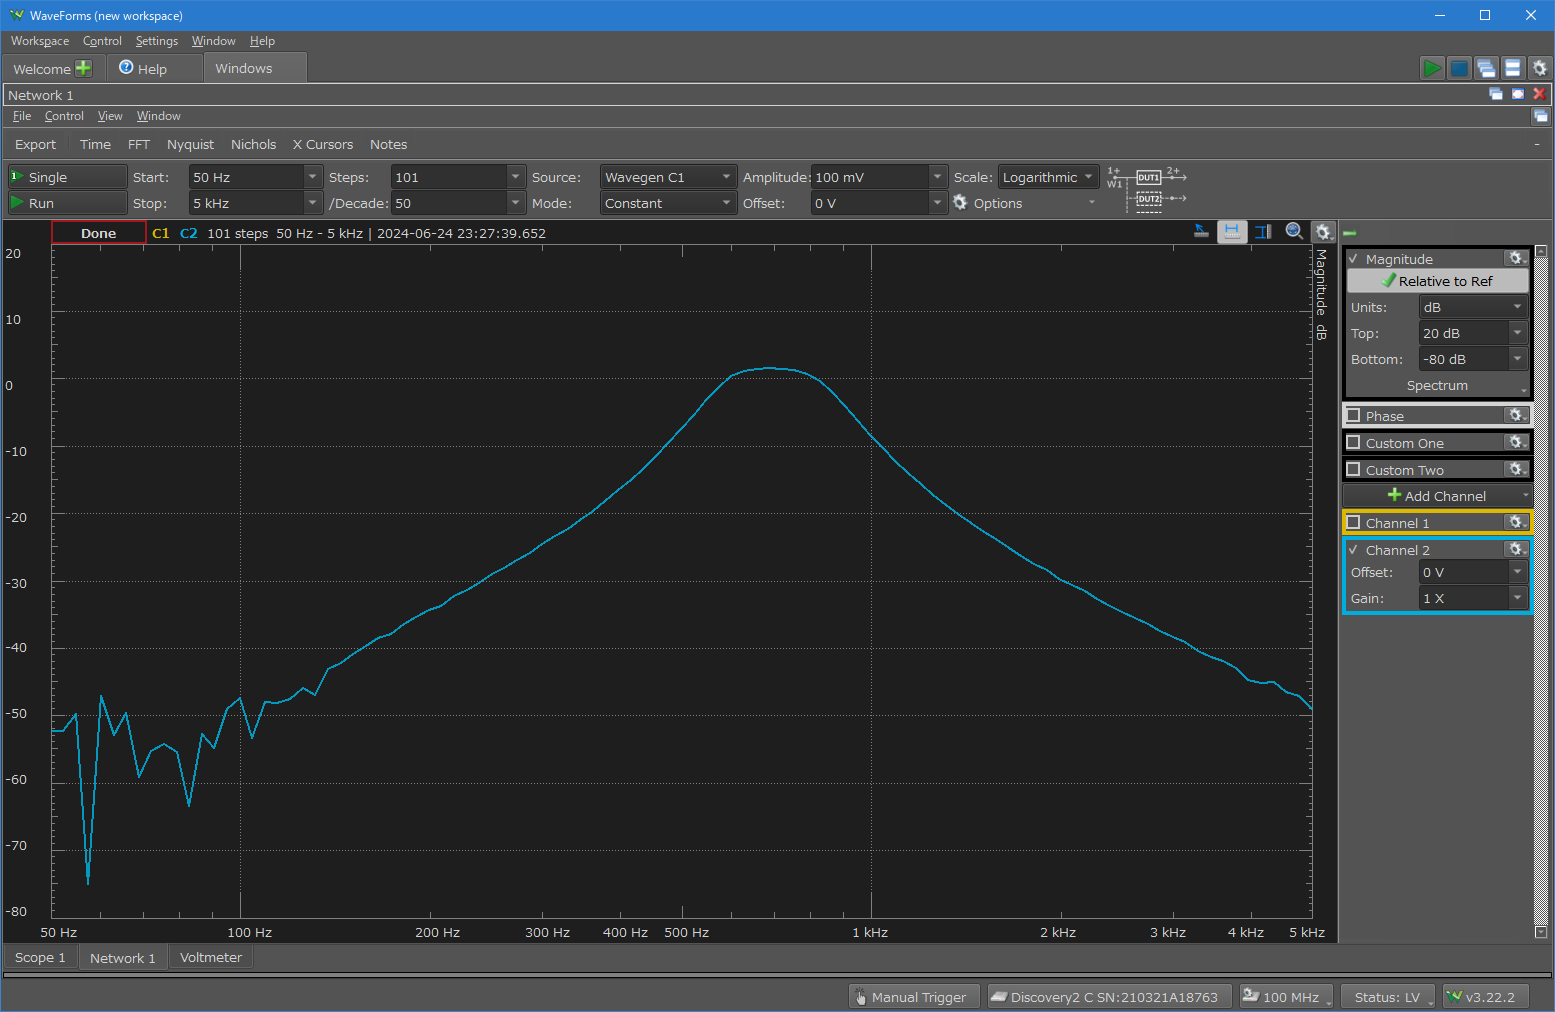Click the blue stop-all square icon
The height and width of the screenshot is (1012, 1555).
pos(1459,68)
